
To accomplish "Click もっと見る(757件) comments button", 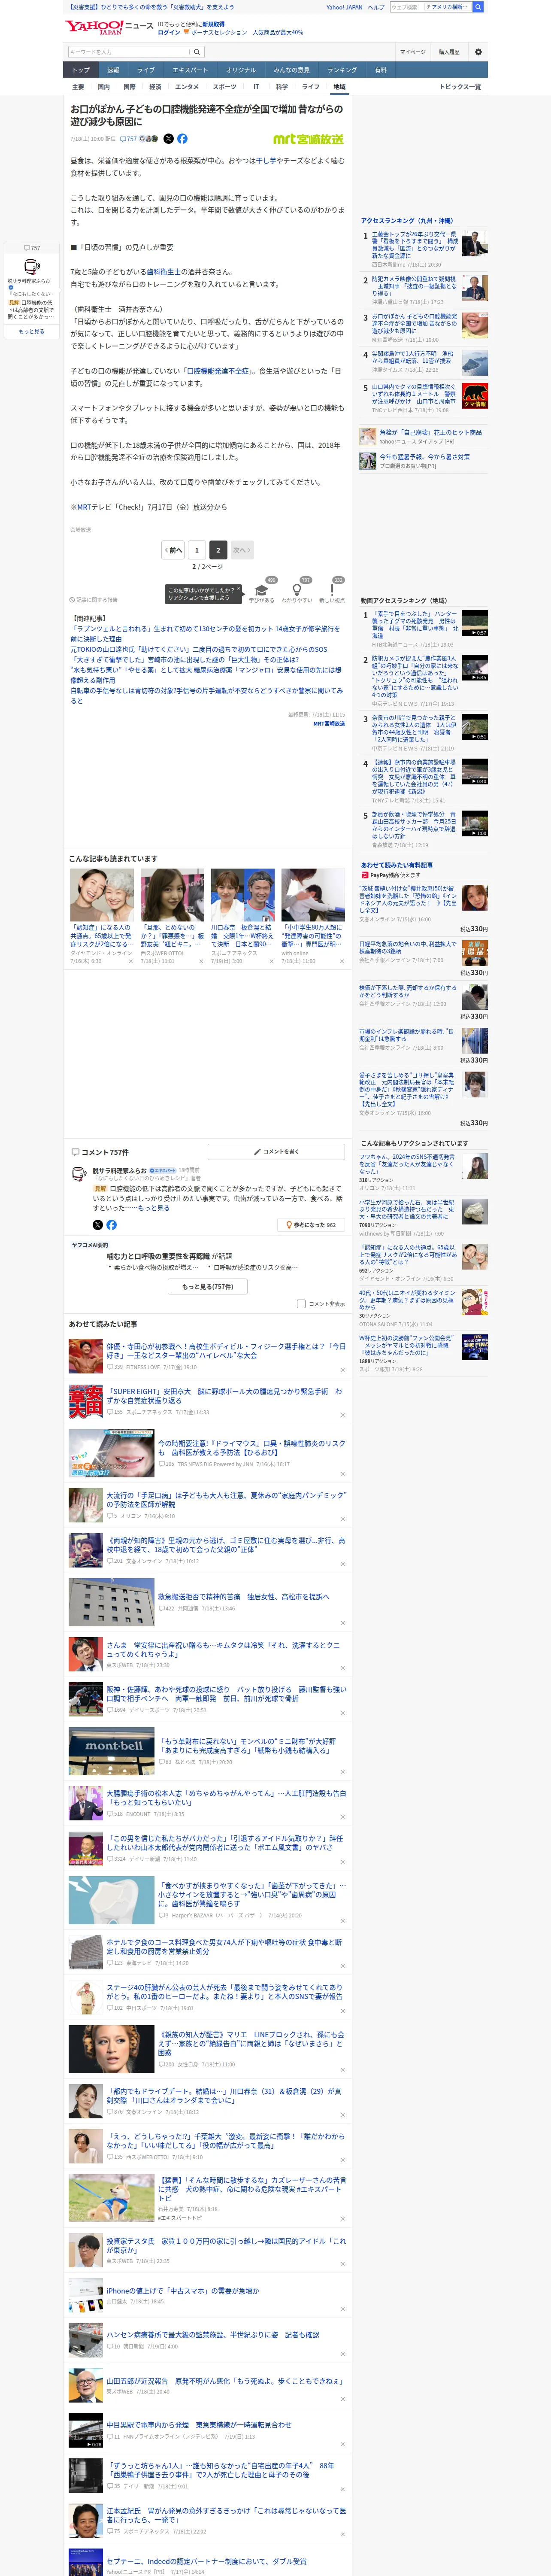I will 208,1287.
